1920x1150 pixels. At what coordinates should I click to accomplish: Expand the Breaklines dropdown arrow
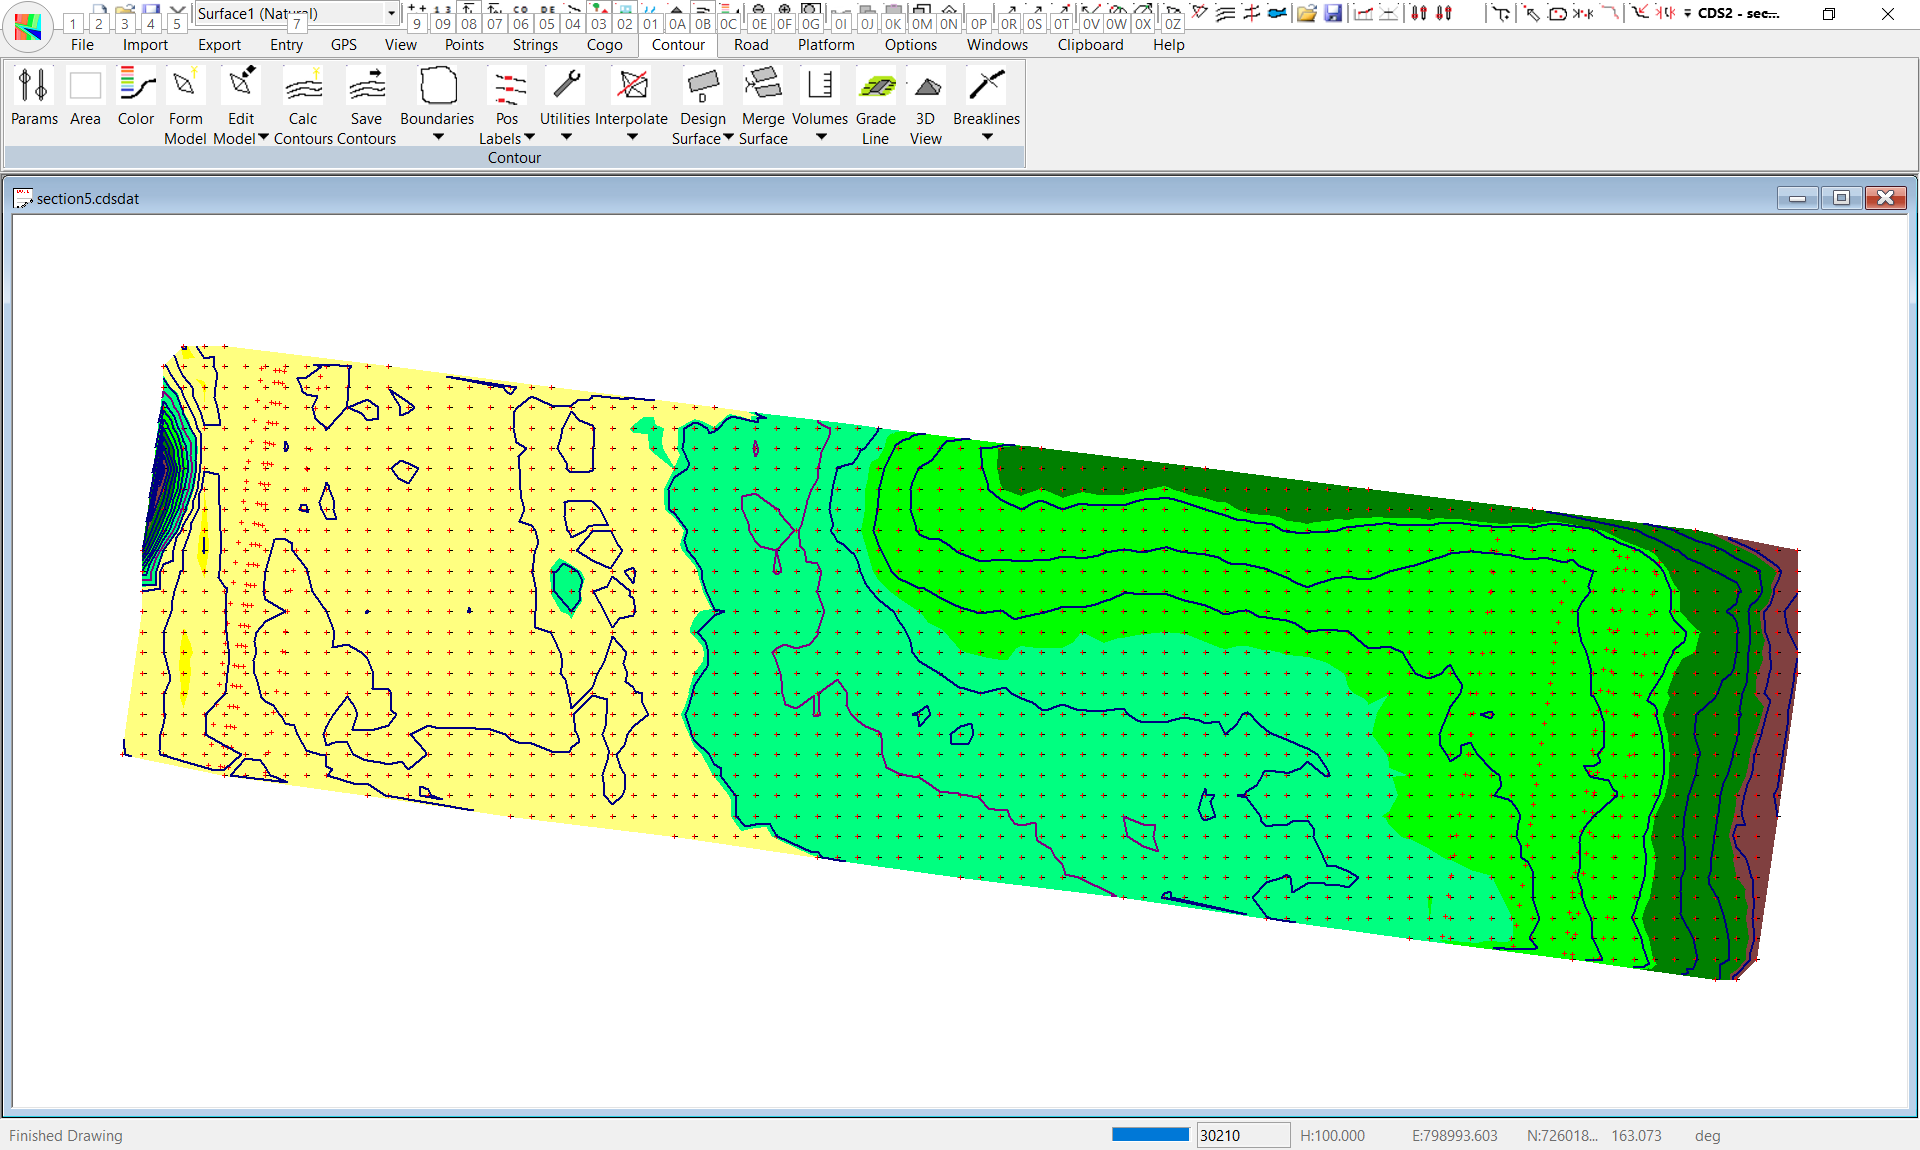(x=987, y=137)
